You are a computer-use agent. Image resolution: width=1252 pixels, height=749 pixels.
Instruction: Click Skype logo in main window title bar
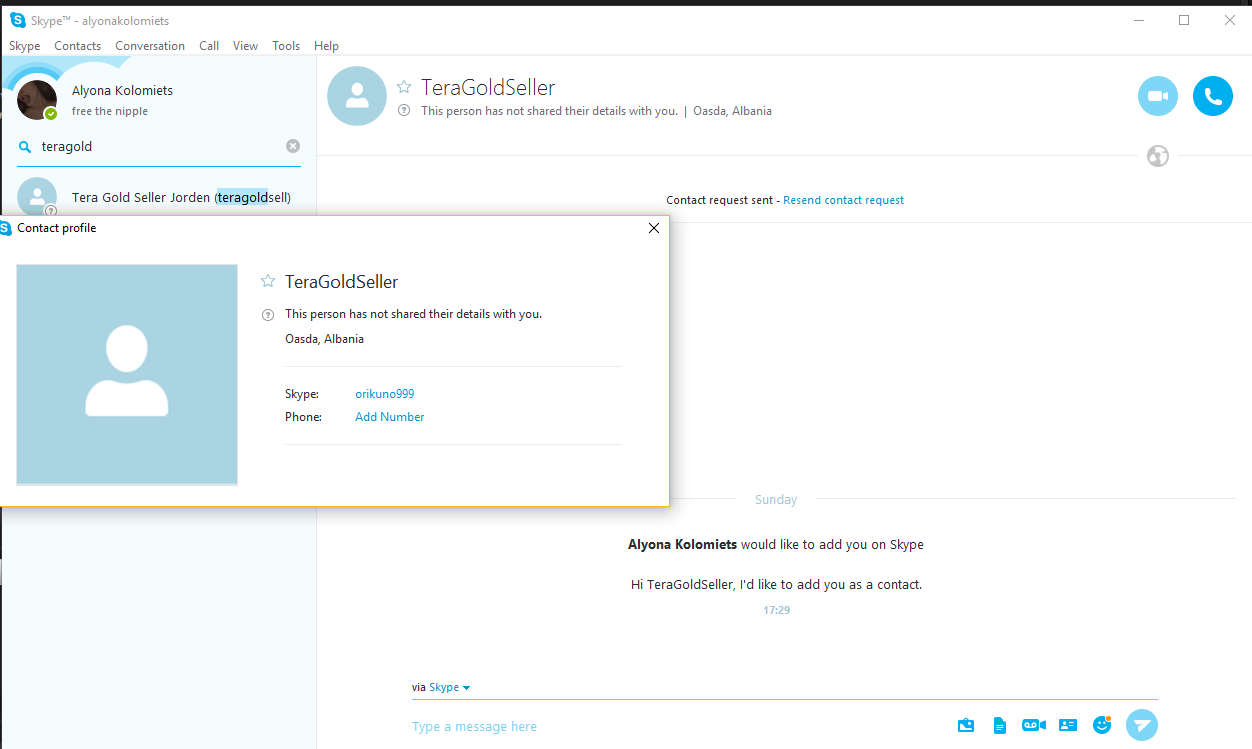click(17, 20)
